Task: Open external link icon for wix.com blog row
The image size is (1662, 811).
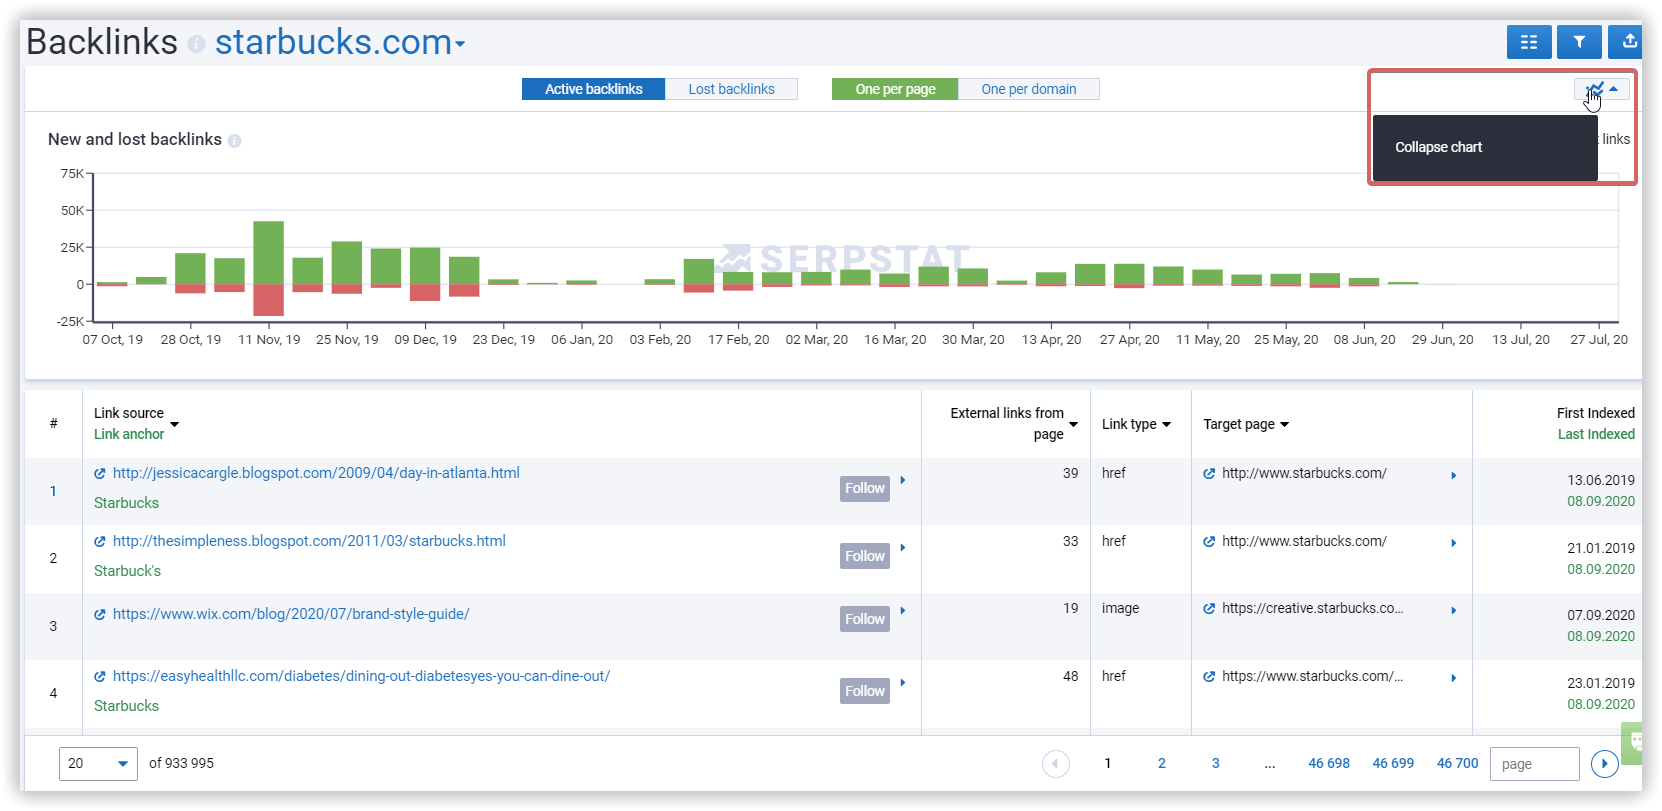Action: 100,615
